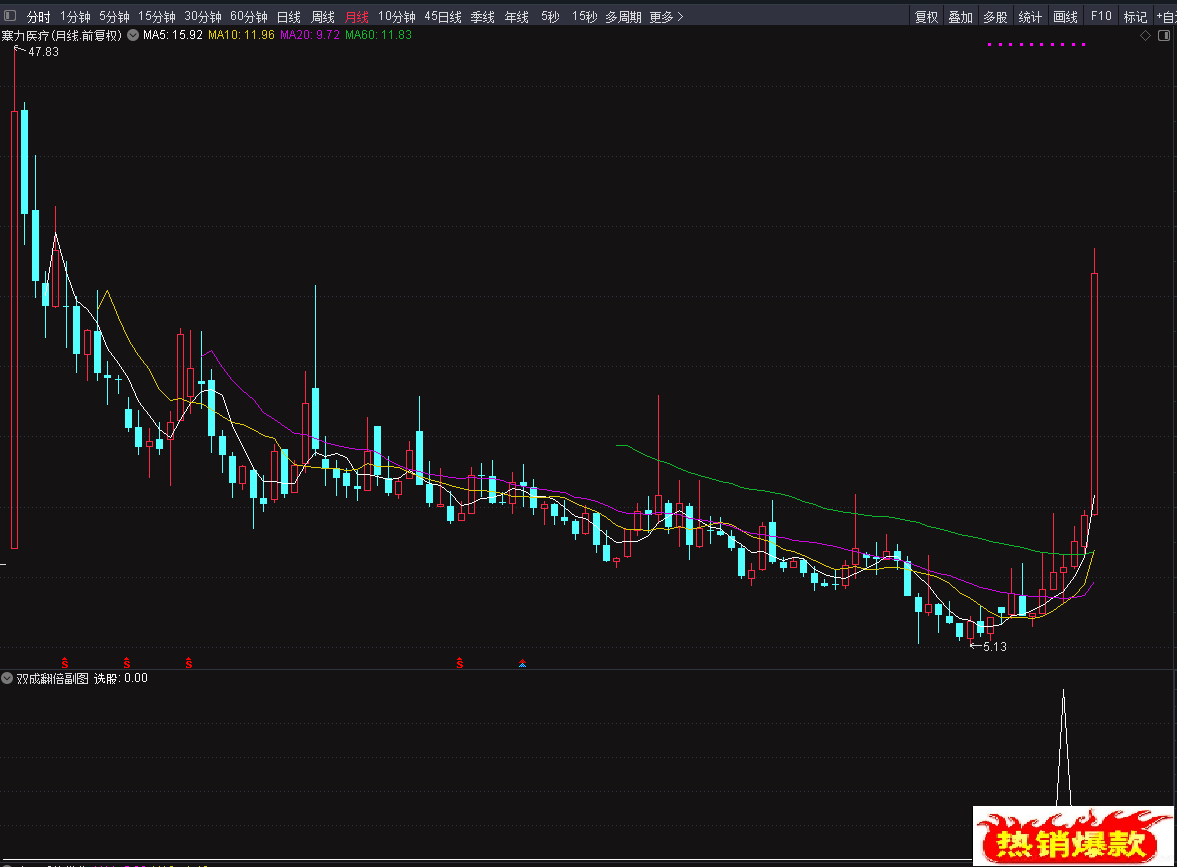Select the 15秒 period tab
The image size is (1177, 867).
click(585, 17)
